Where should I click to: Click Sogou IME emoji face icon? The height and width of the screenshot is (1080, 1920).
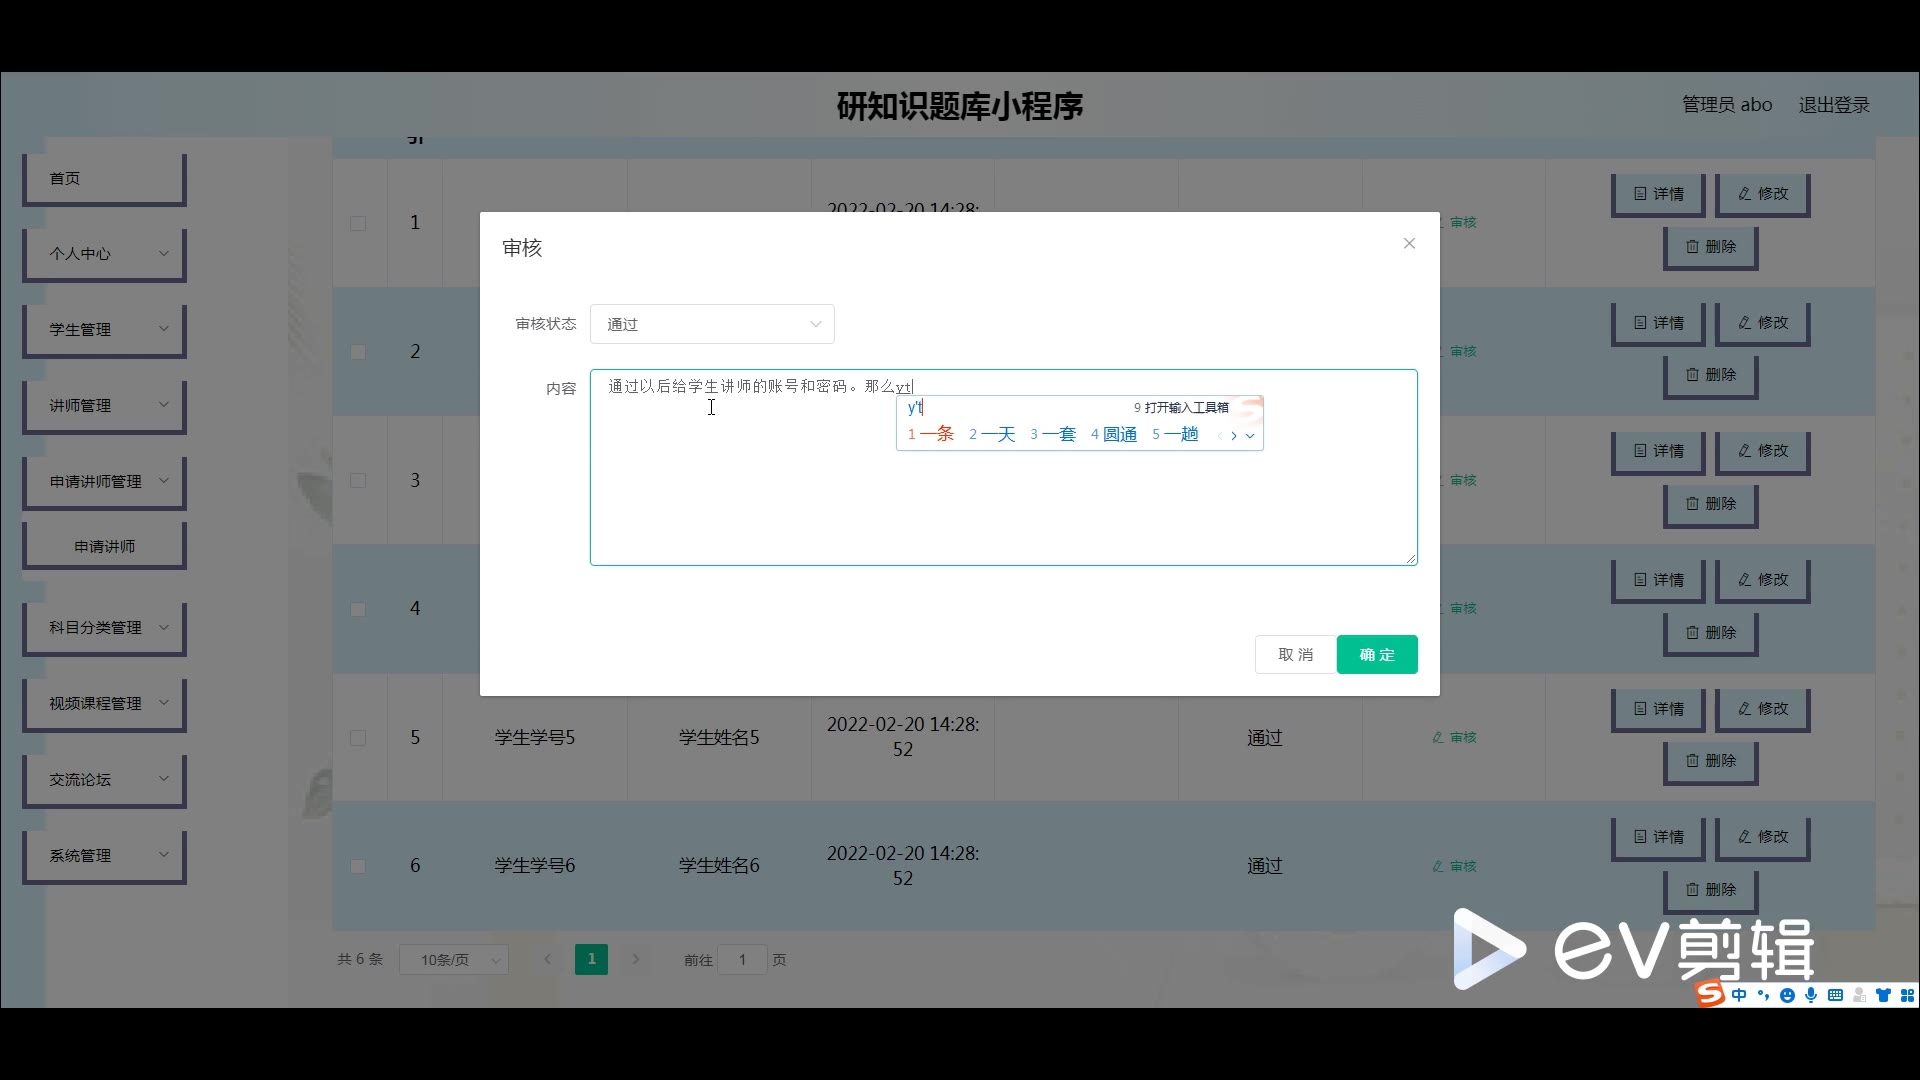click(1787, 995)
